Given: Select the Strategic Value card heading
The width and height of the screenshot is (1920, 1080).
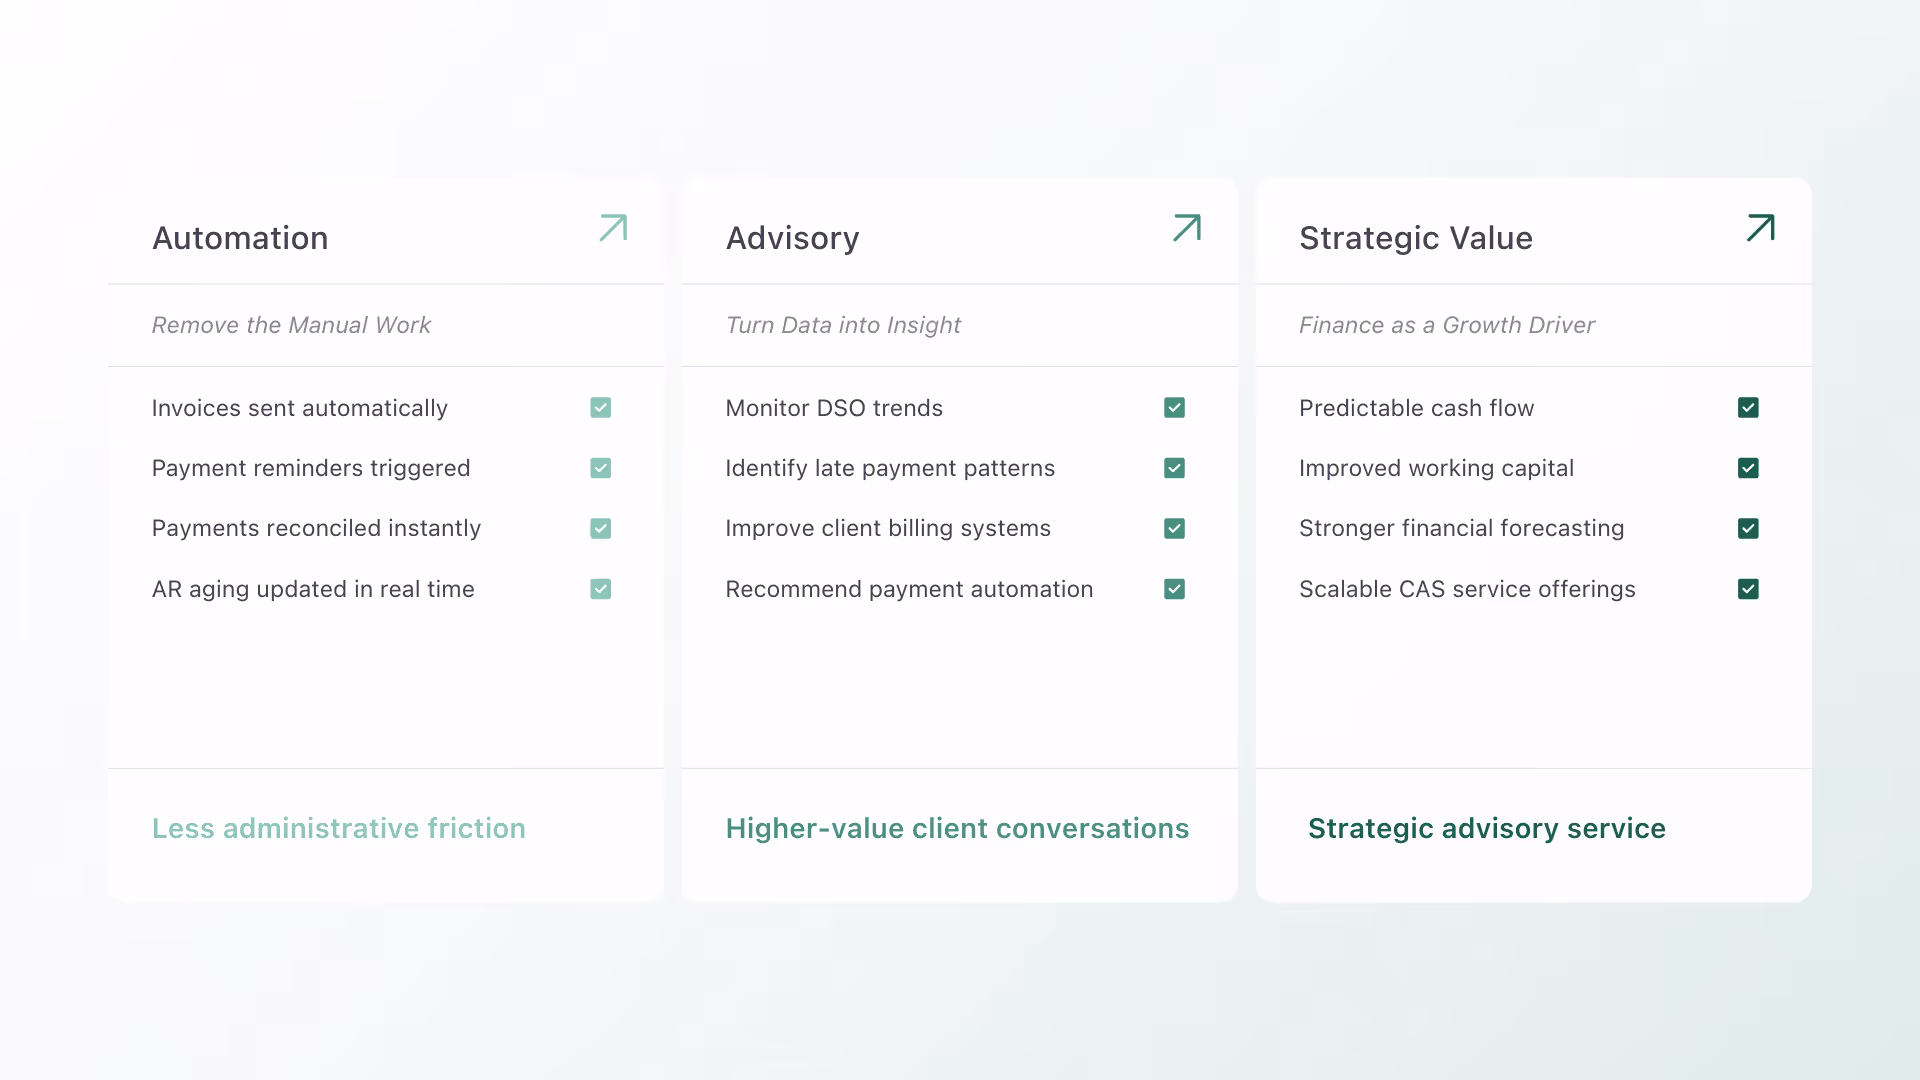Looking at the screenshot, I should click(x=1416, y=238).
